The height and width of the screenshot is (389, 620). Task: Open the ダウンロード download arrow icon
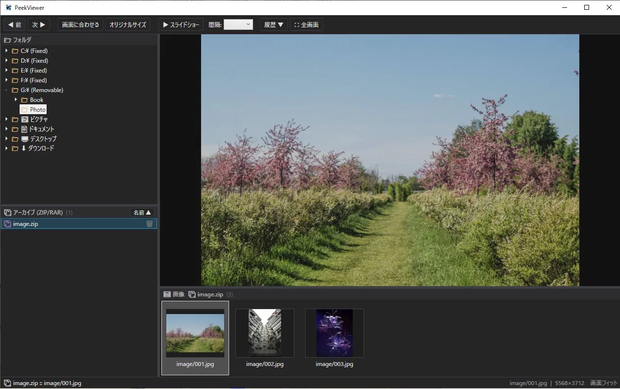pos(23,148)
